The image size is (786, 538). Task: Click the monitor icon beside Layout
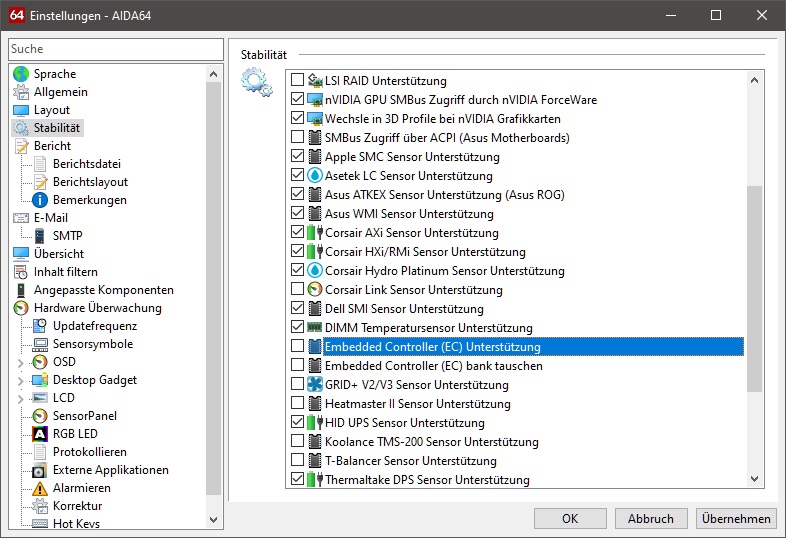pos(21,110)
